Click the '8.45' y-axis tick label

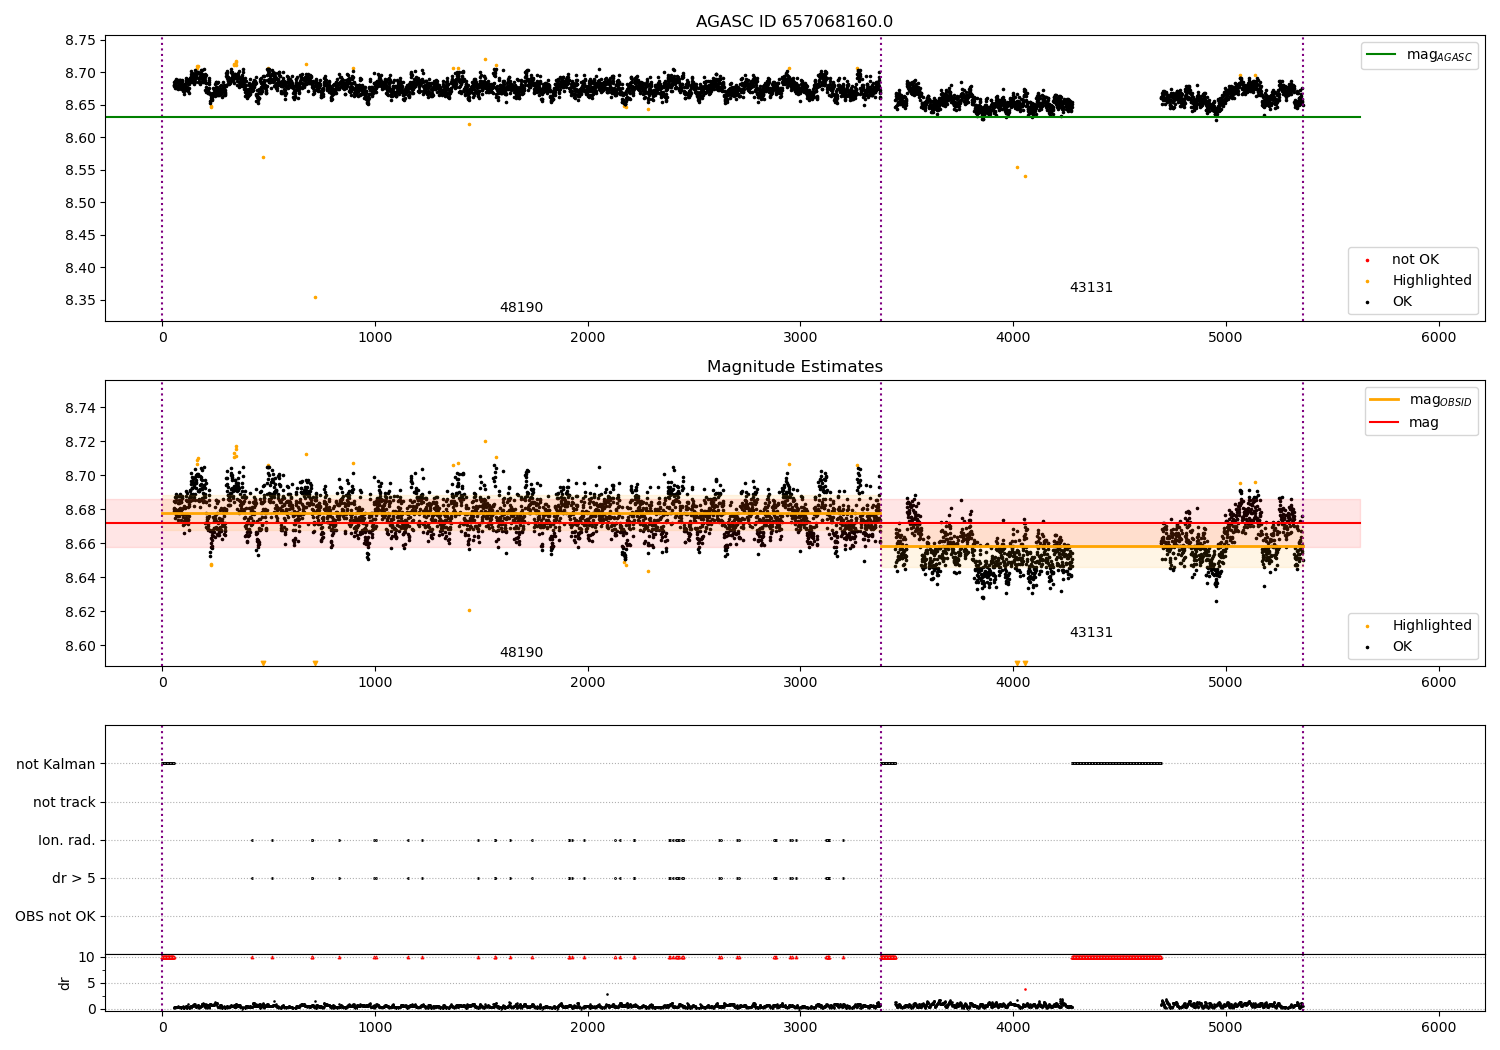click(x=81, y=236)
